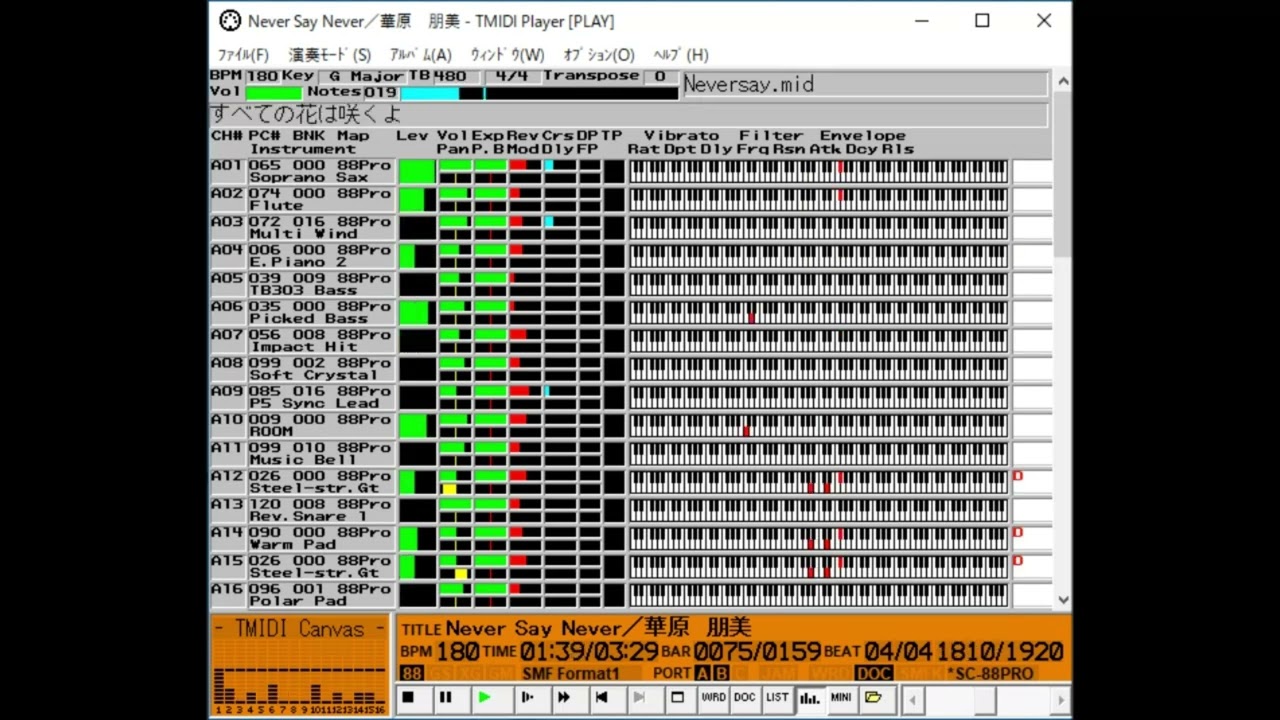Screen dimensions: 1280x720
Task: Open the ファイル(F) menu
Action: pos(243,55)
